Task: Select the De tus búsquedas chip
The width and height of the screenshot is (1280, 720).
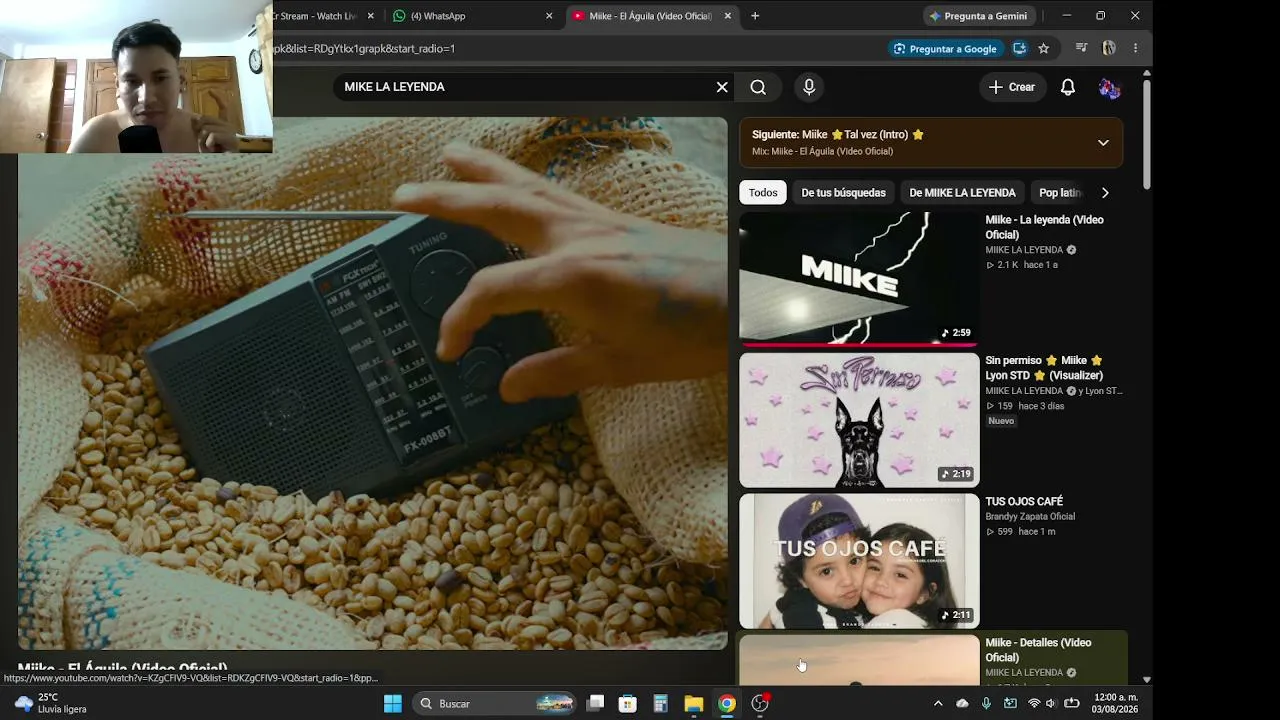Action: (x=843, y=193)
